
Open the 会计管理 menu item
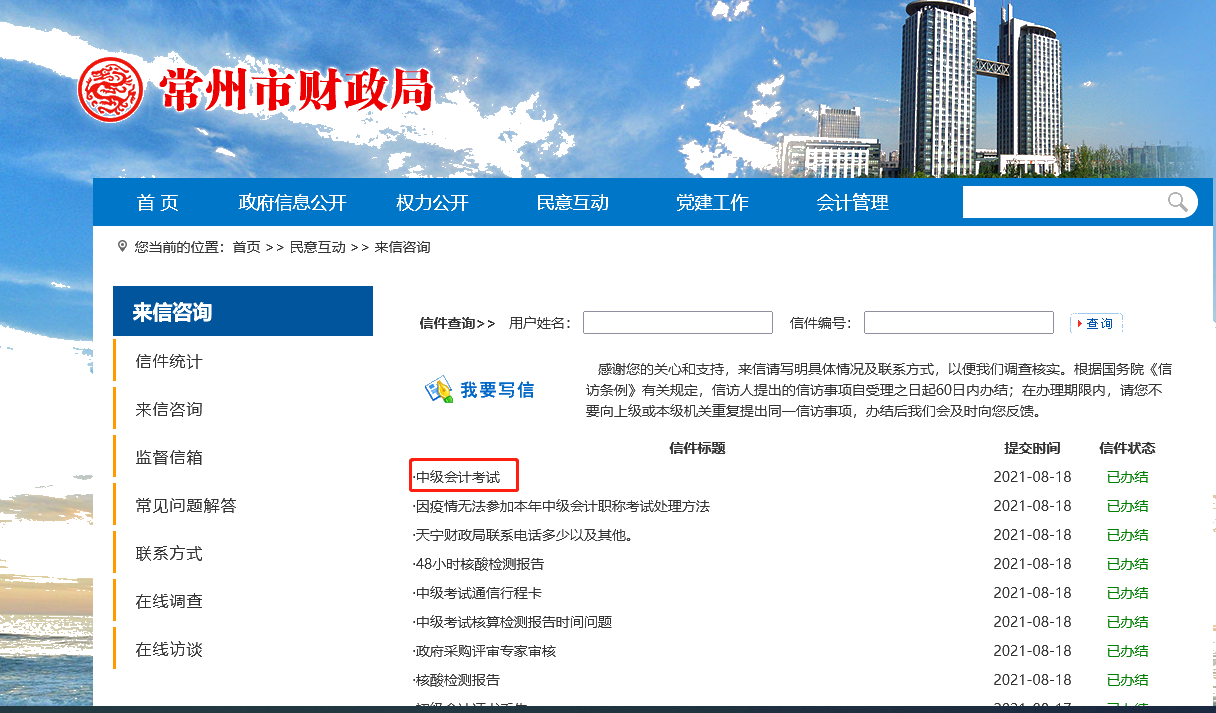(852, 202)
